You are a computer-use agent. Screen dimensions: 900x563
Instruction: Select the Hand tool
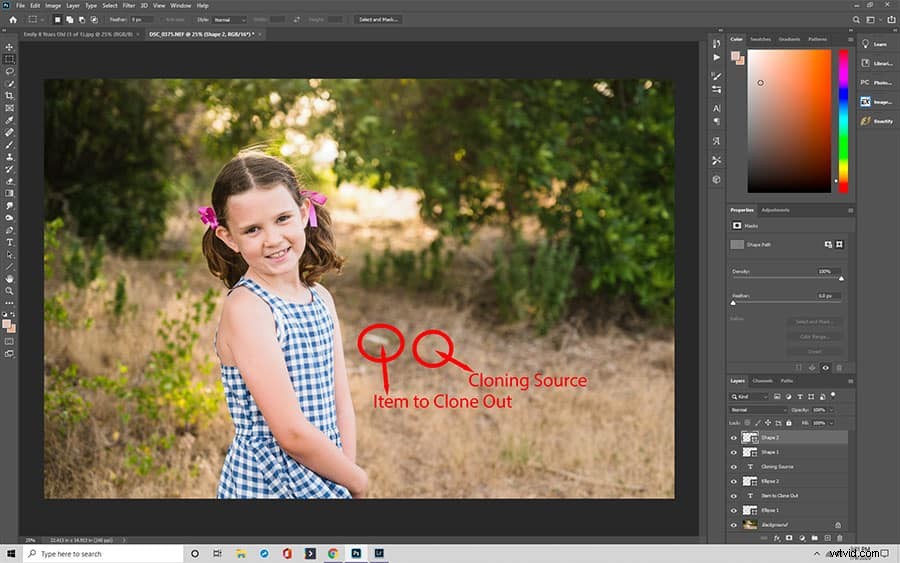9,279
